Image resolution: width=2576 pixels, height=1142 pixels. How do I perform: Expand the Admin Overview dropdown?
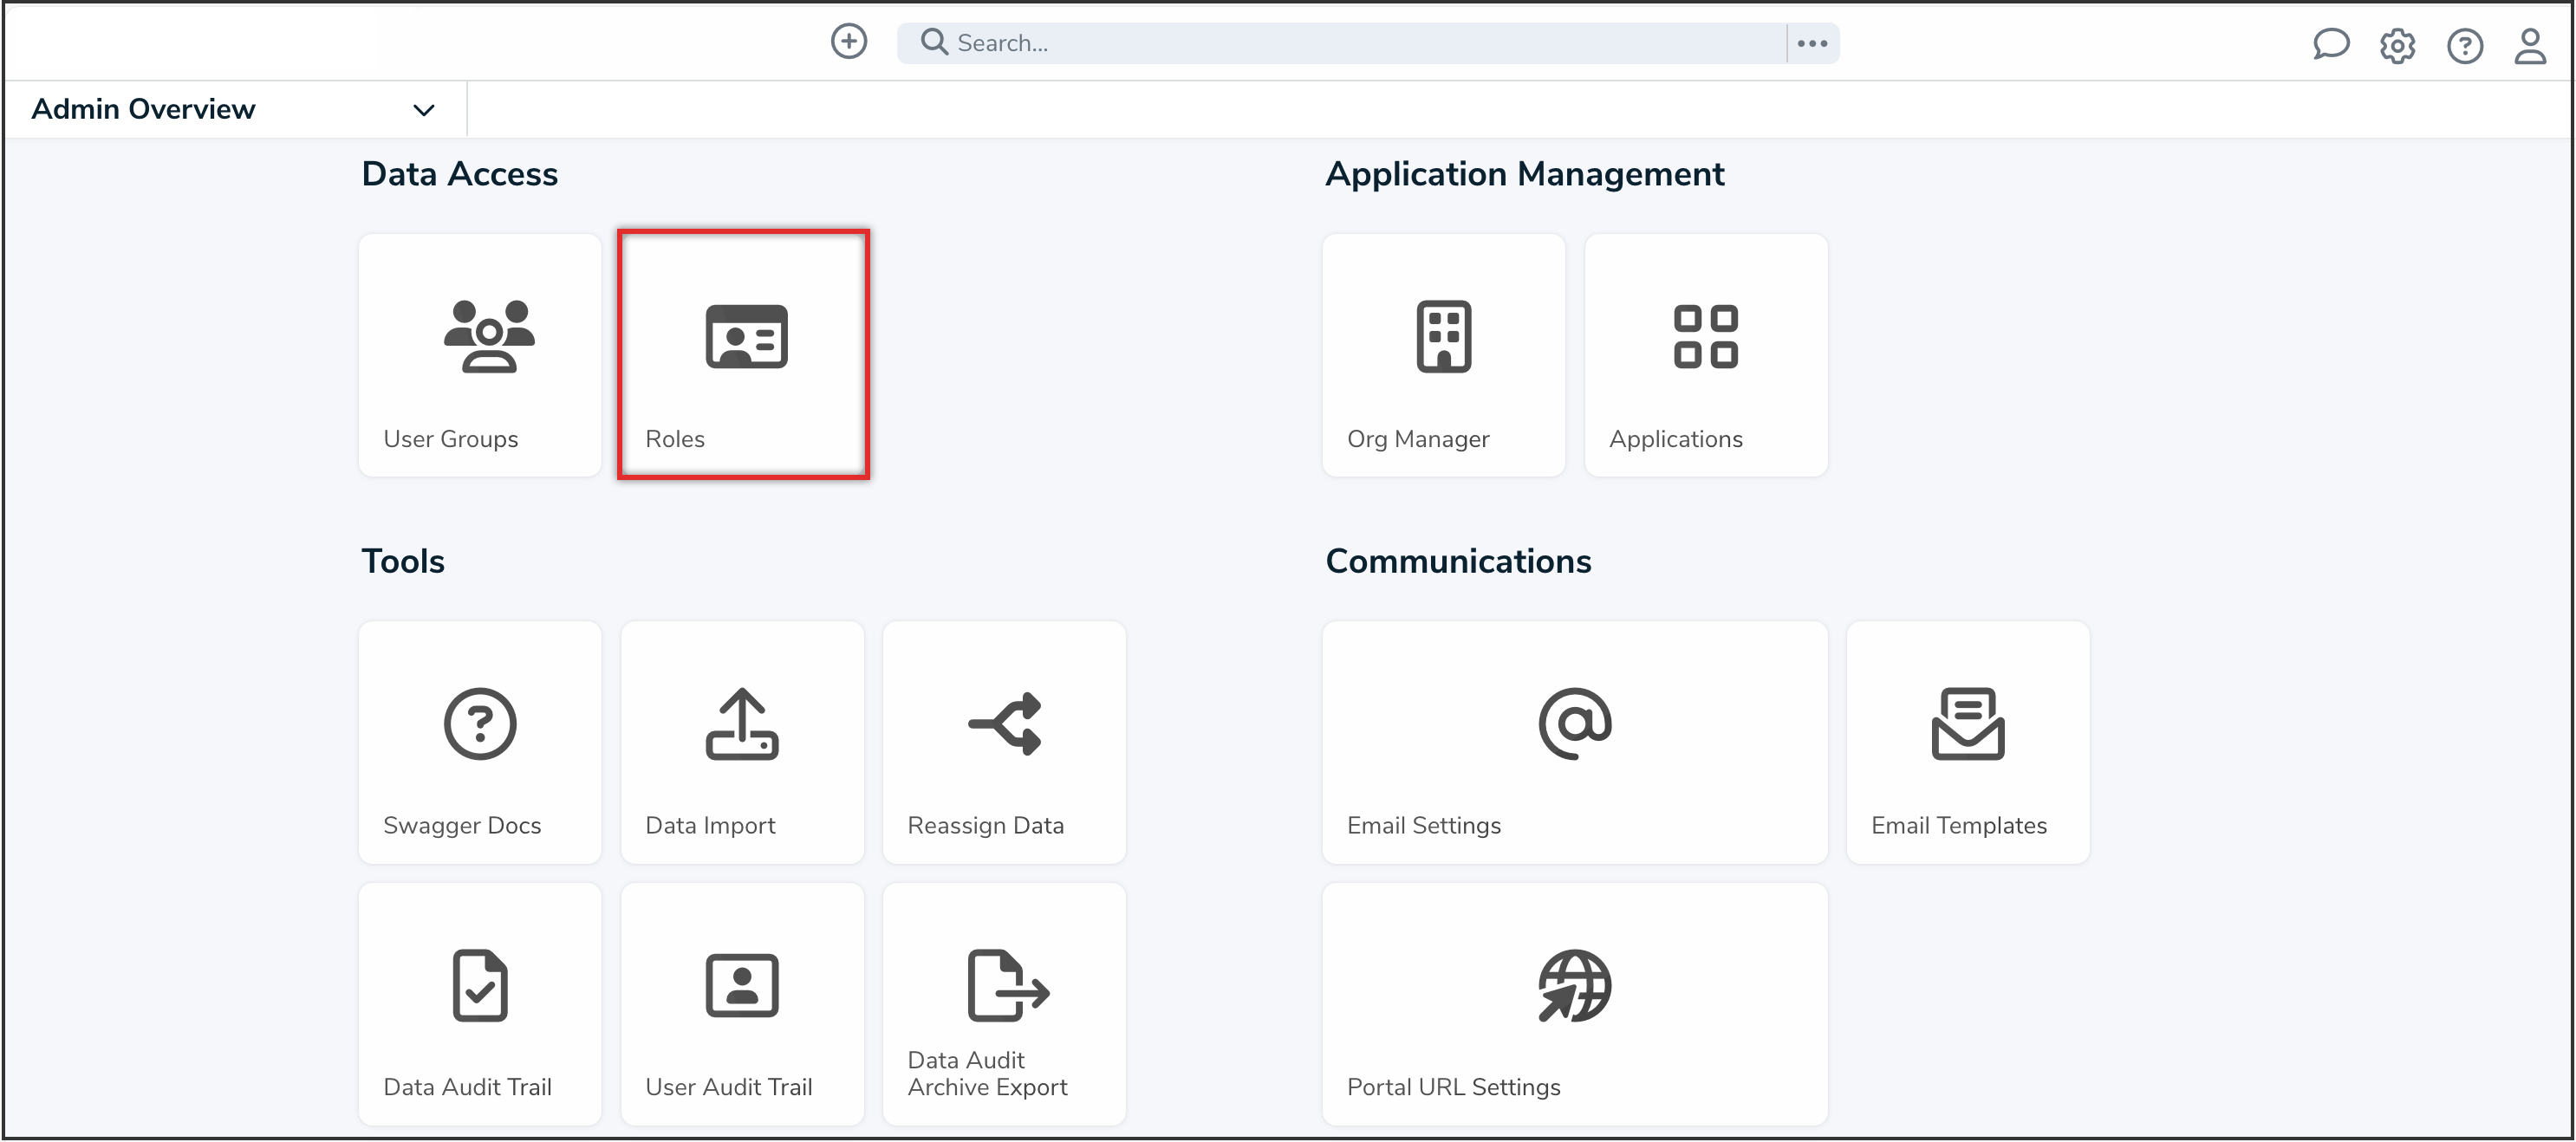point(423,110)
